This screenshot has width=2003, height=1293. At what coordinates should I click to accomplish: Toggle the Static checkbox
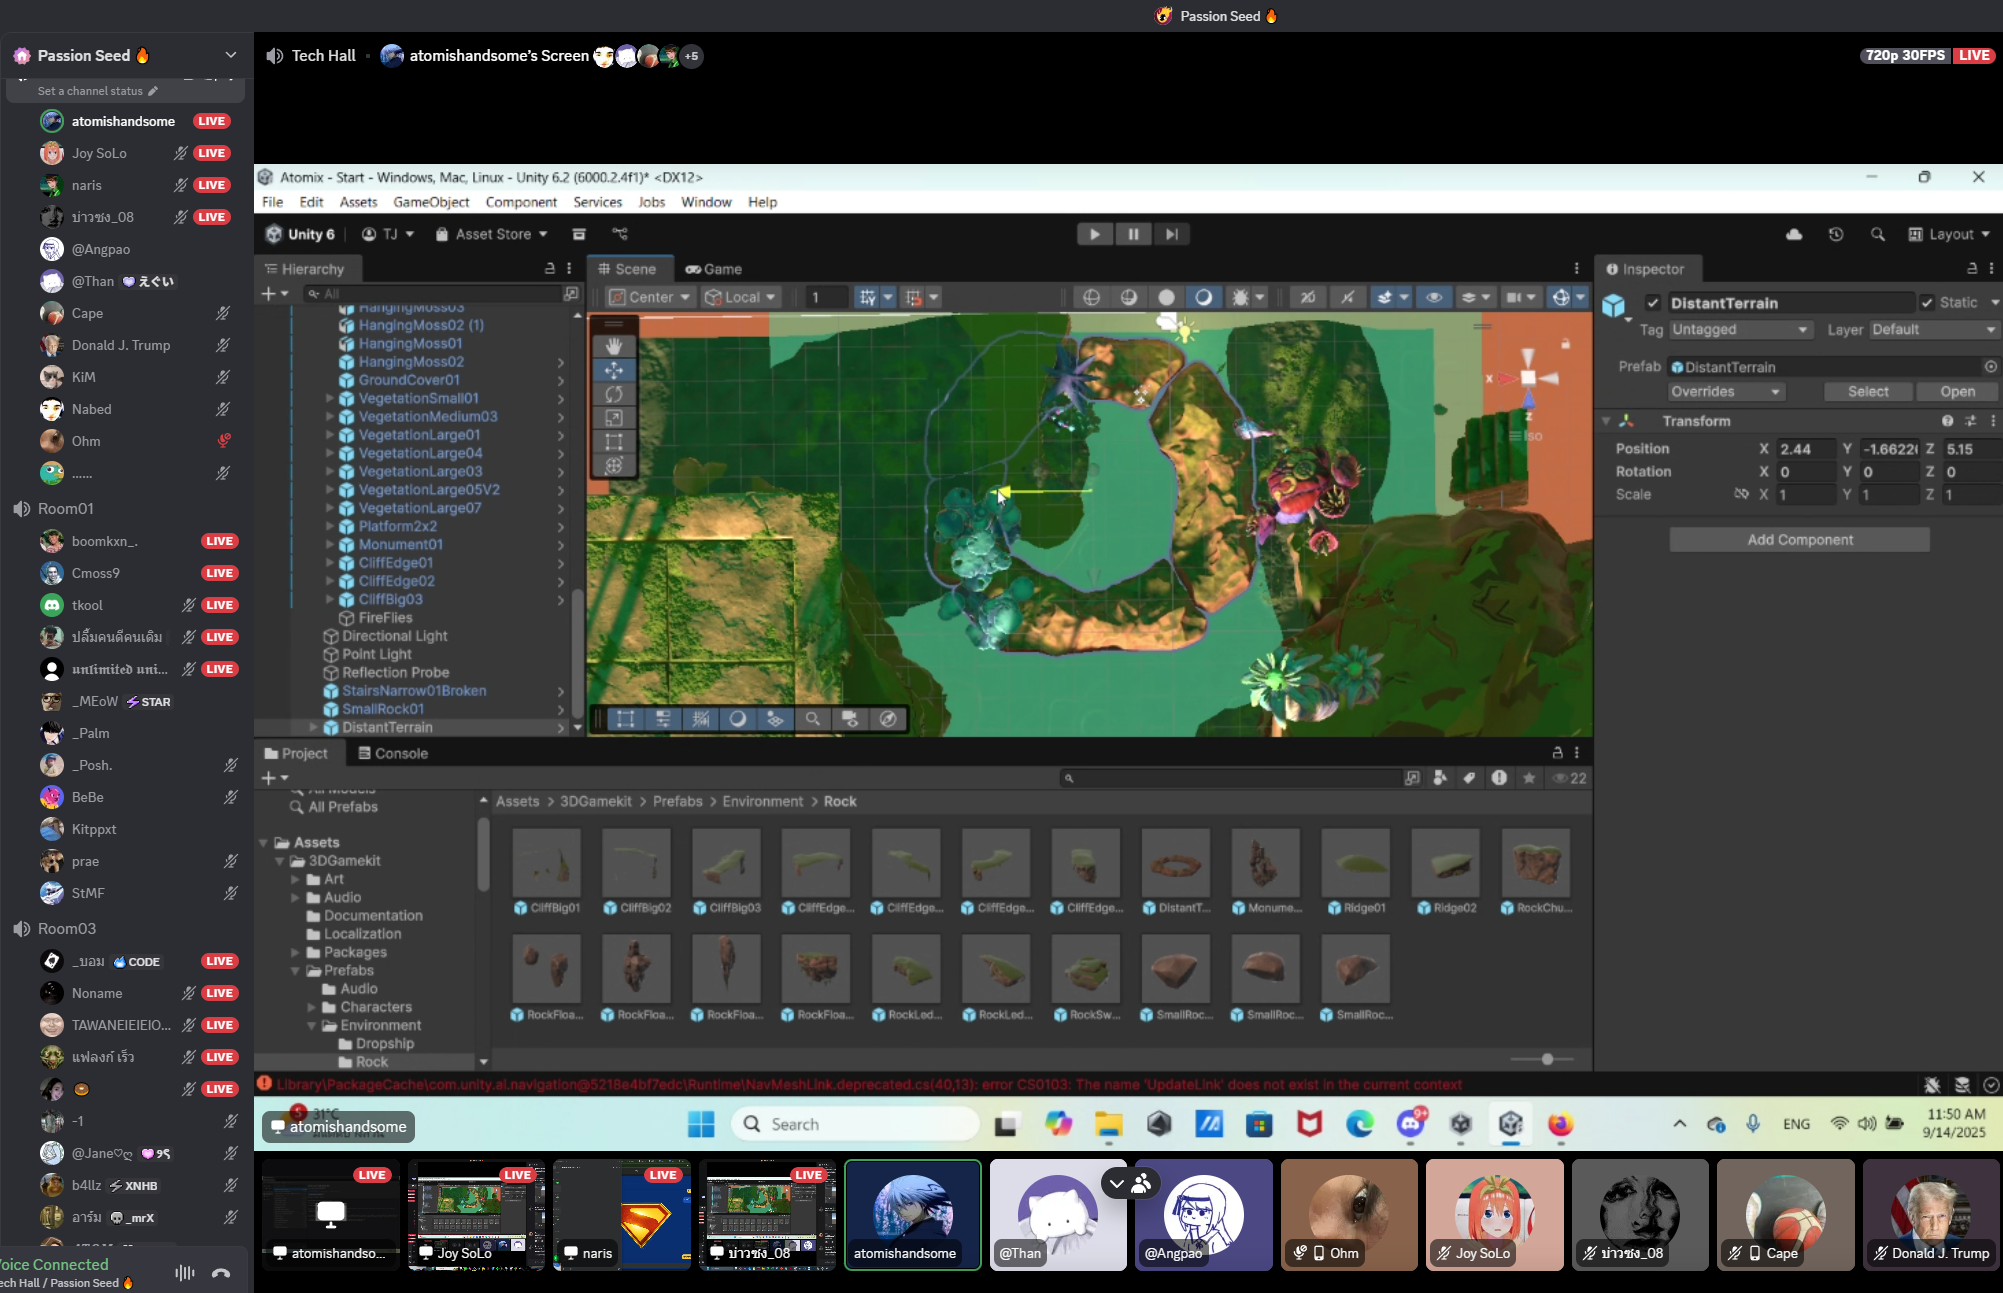[x=1927, y=303]
